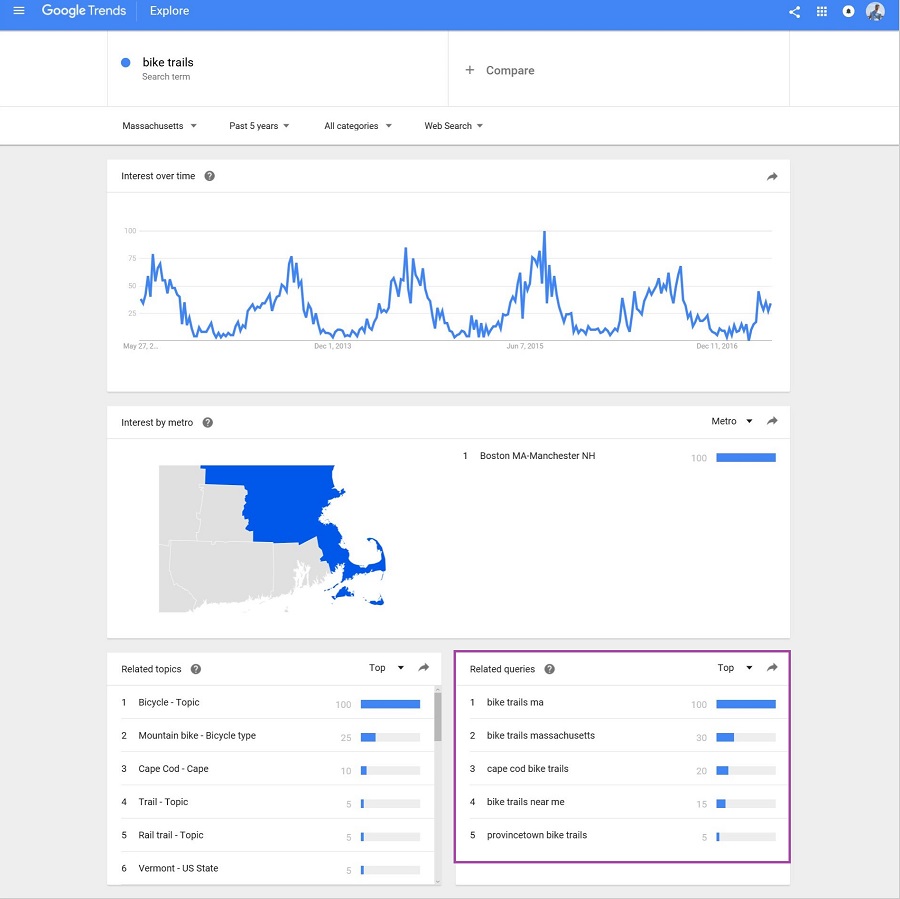The width and height of the screenshot is (900, 899).
Task: Open the hamburger main menu
Action: click(19, 11)
